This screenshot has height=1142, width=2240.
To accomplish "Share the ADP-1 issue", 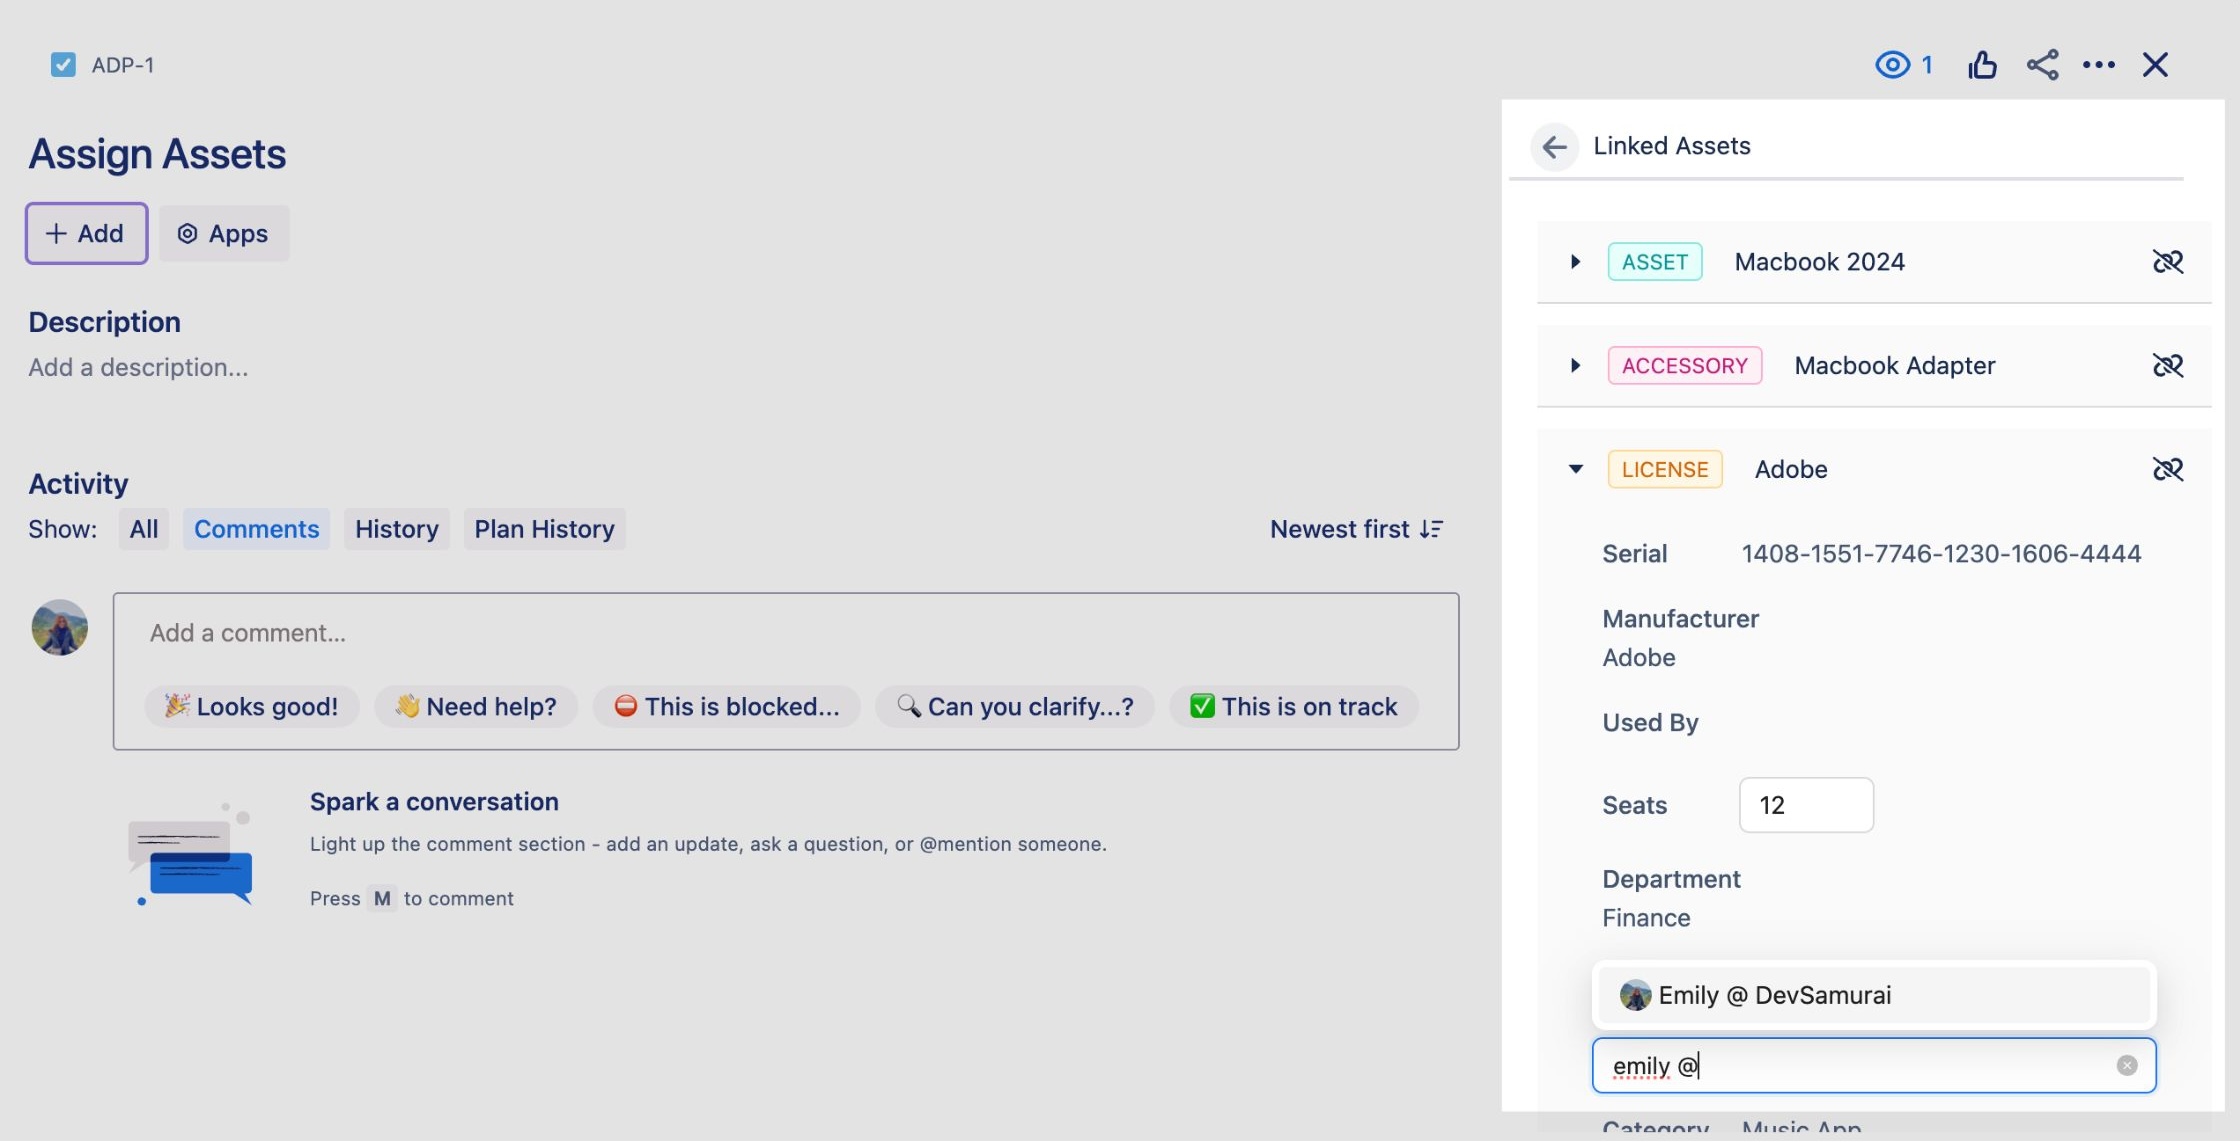I will 2043,64.
